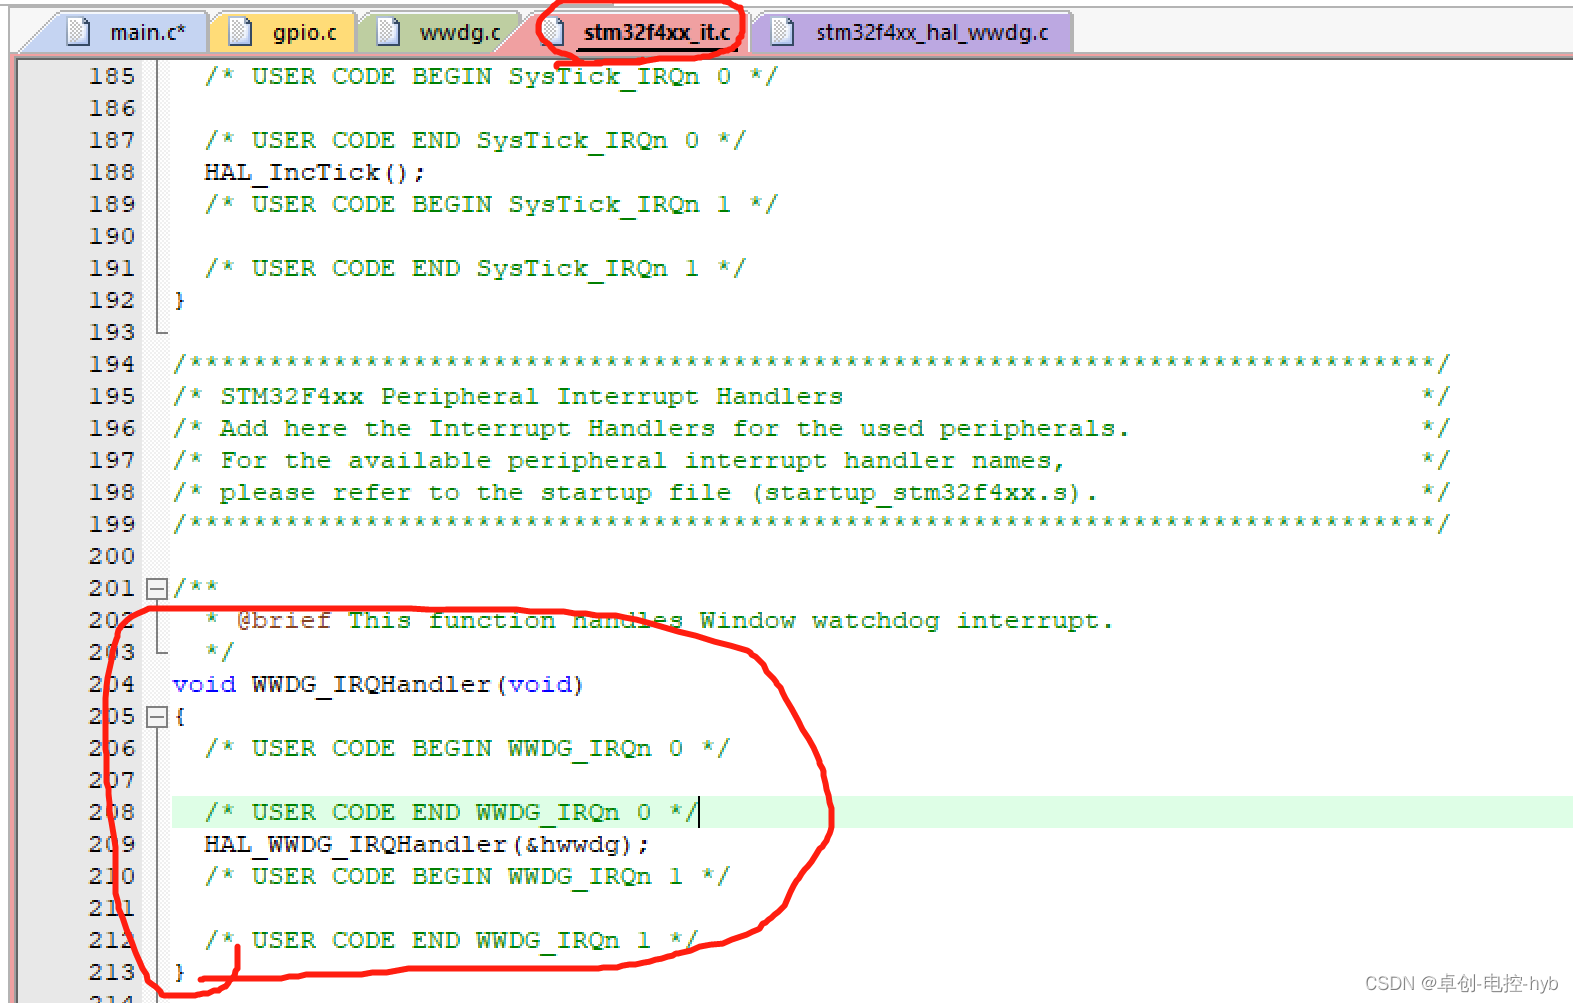The image size is (1573, 1003).
Task: Click the comment USER CODE BEGIN SysTick_IRQn 1
Action: click(x=491, y=204)
